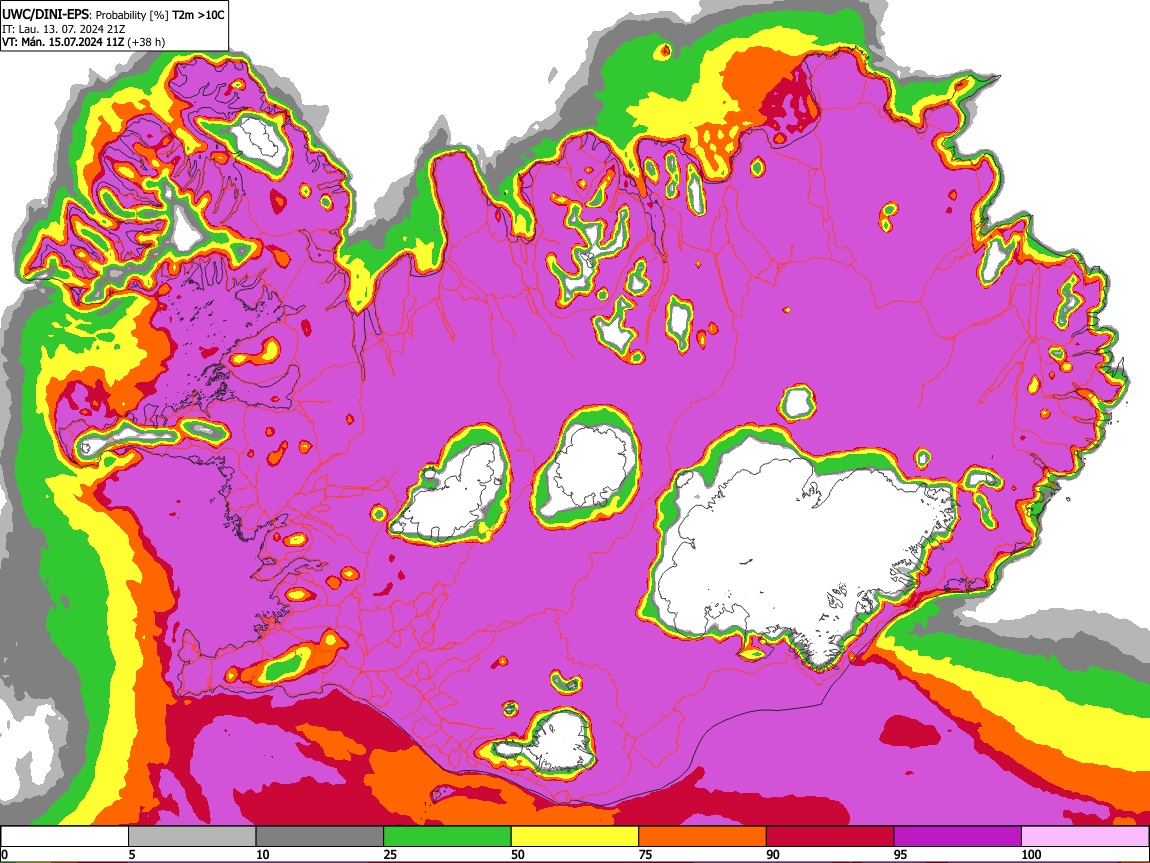Click the dark gray 10–25% legend swatch

[320, 836]
